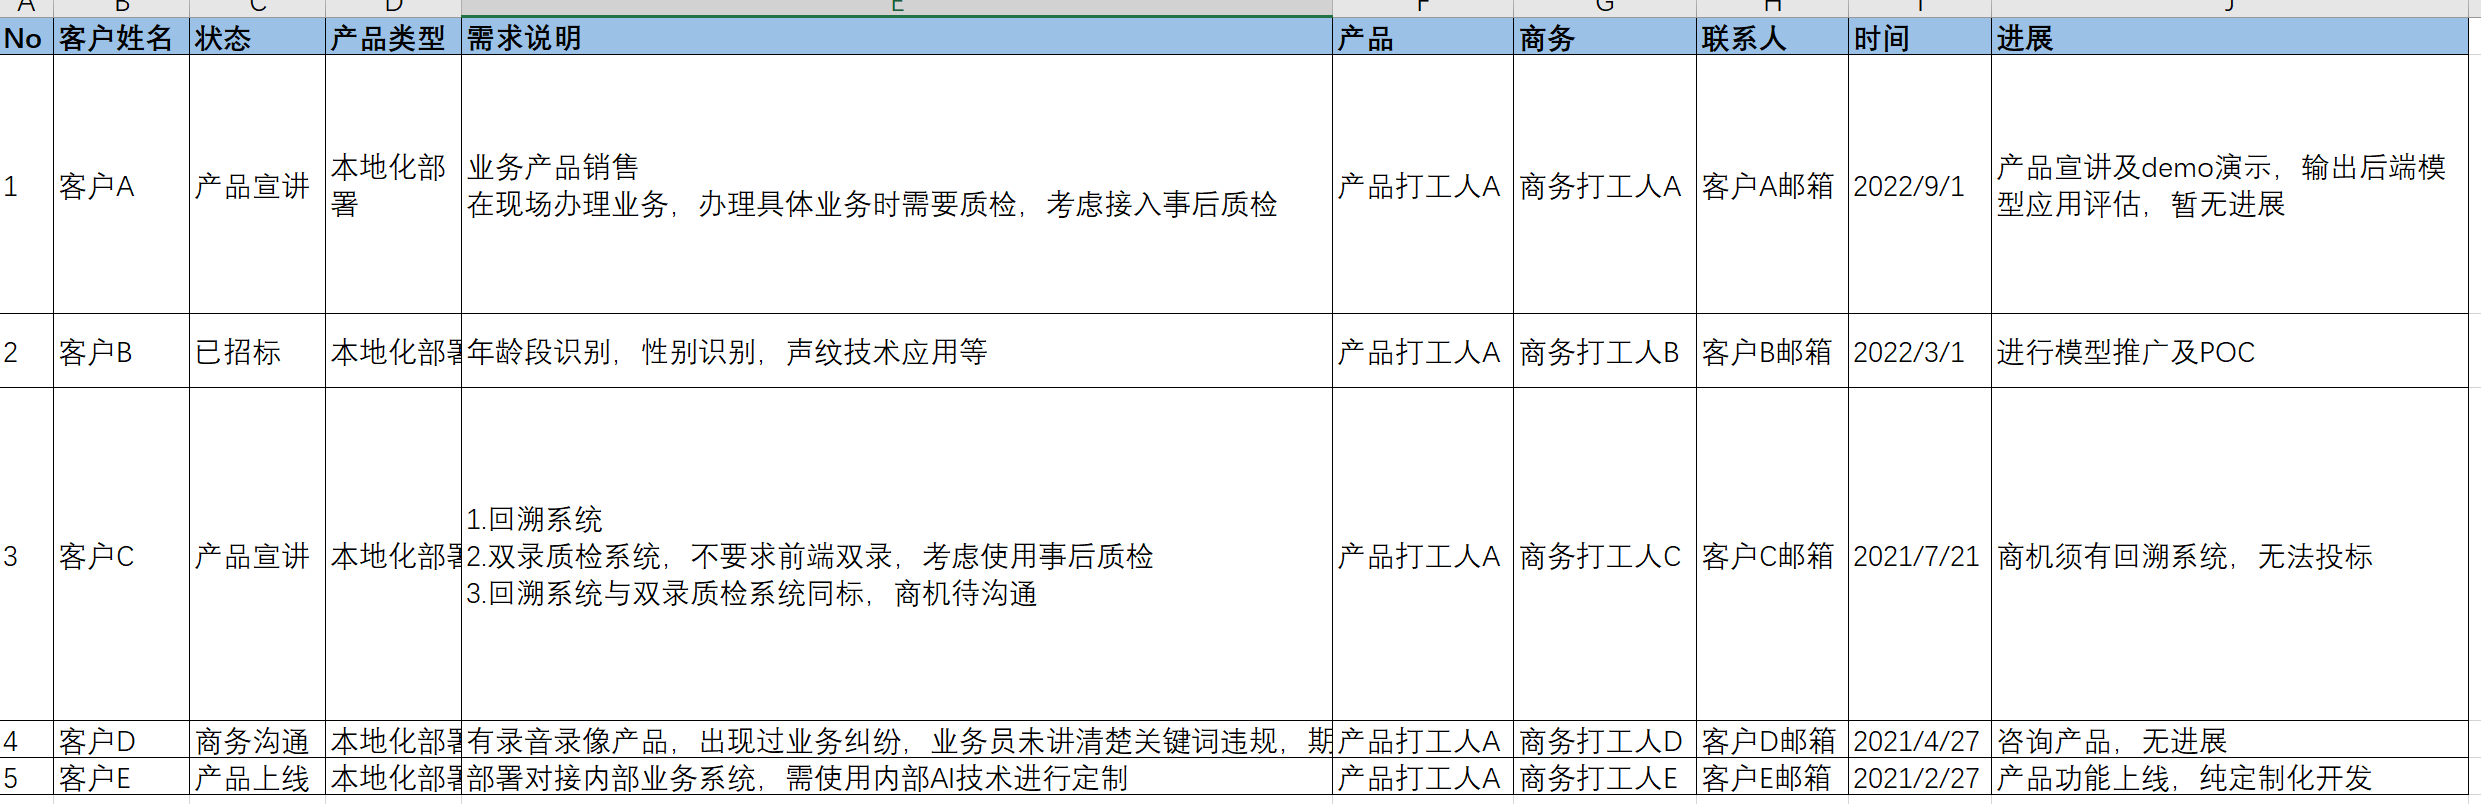Select the cell 咨询产品，无进展
2481x804 pixels.
[x=2230, y=740]
